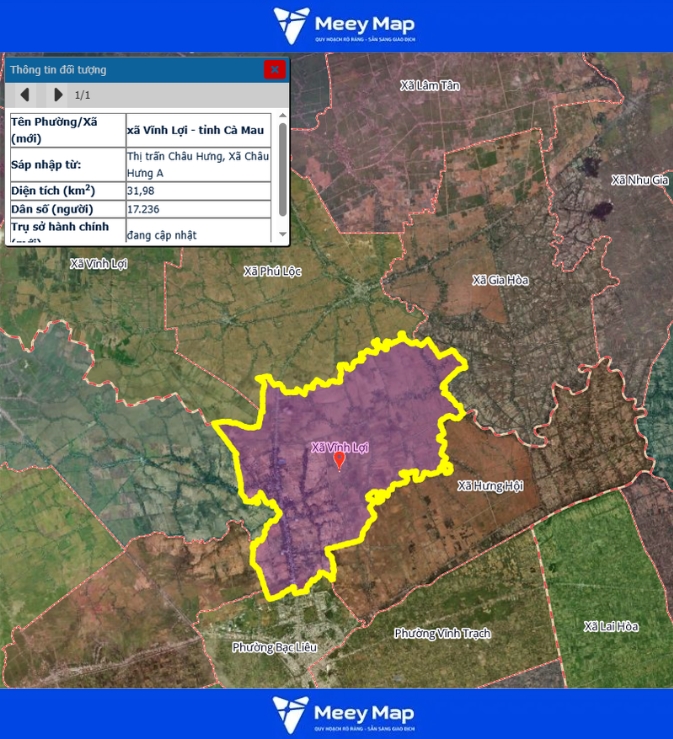Select the Xã Nhu Gia label

[638, 180]
